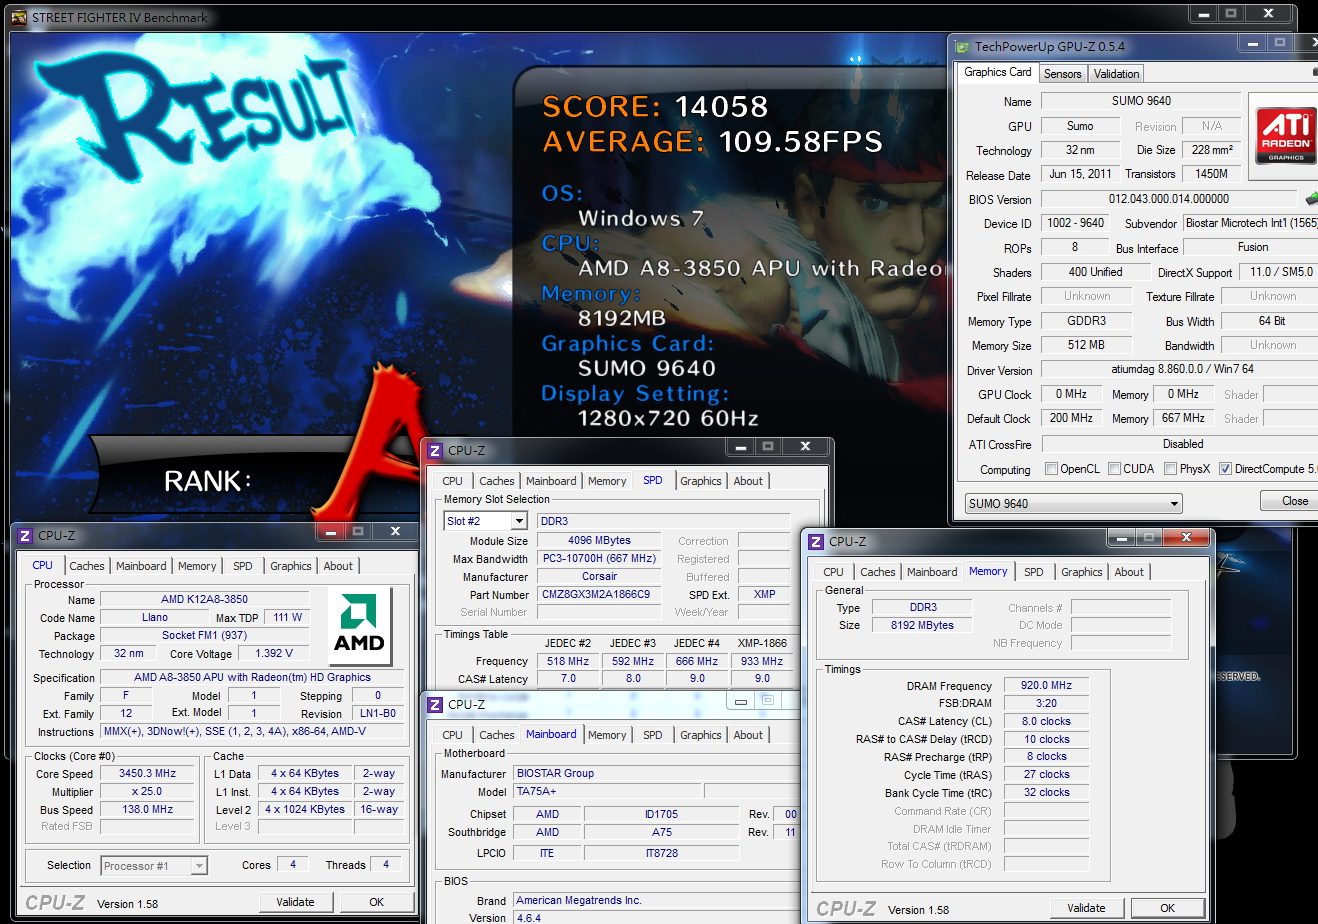
Task: Click the 3450.3 MHz core speed value
Action: [148, 773]
